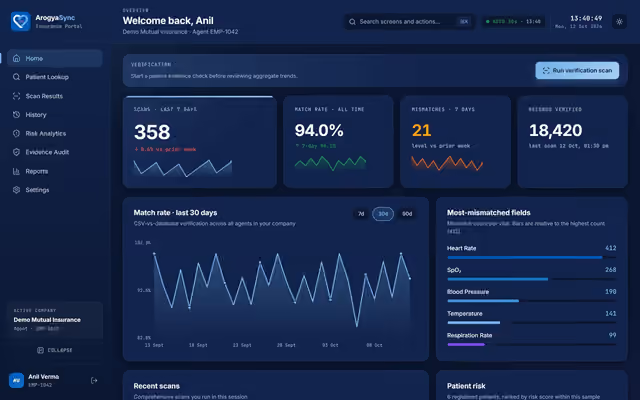
Task: Click the 18,420 records value
Action: click(555, 131)
